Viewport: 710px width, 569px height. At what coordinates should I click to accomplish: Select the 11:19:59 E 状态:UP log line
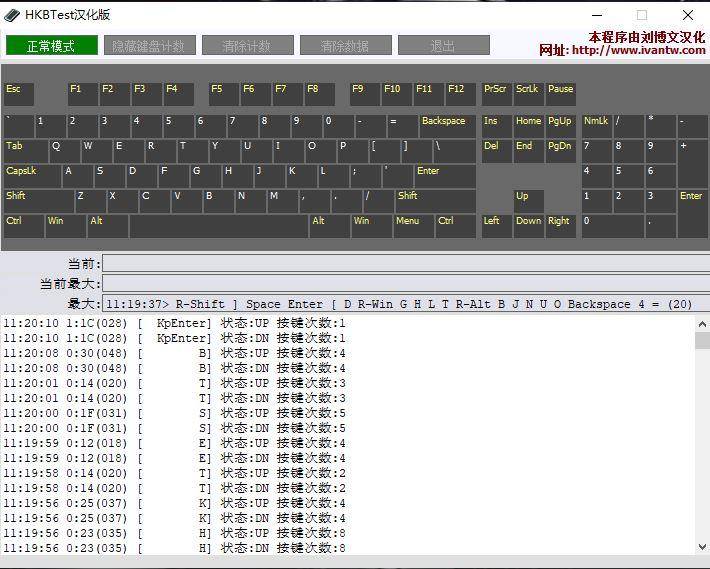click(x=175, y=443)
